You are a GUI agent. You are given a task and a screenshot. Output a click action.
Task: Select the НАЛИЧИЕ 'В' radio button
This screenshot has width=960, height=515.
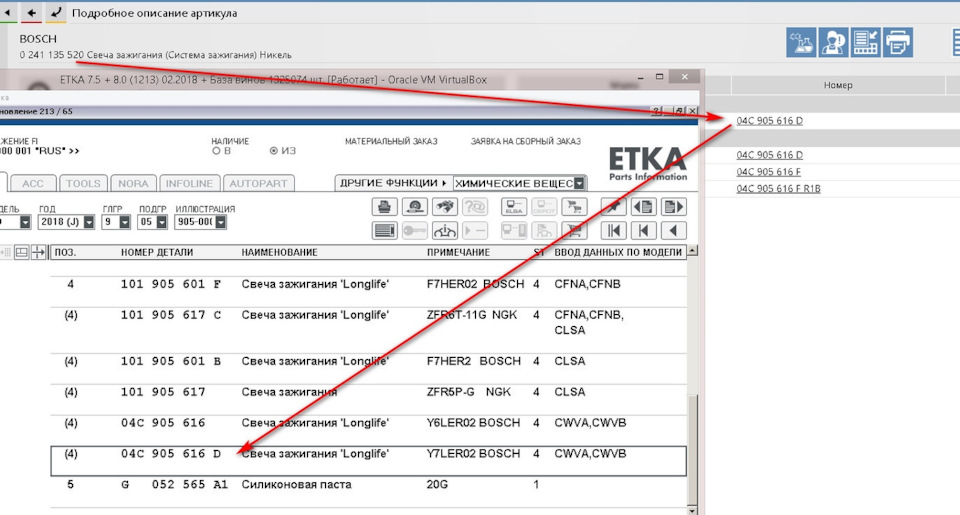click(x=216, y=151)
